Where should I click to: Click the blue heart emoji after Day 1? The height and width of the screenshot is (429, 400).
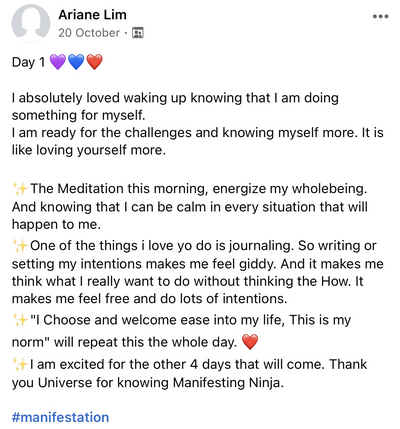pyautogui.click(x=76, y=62)
